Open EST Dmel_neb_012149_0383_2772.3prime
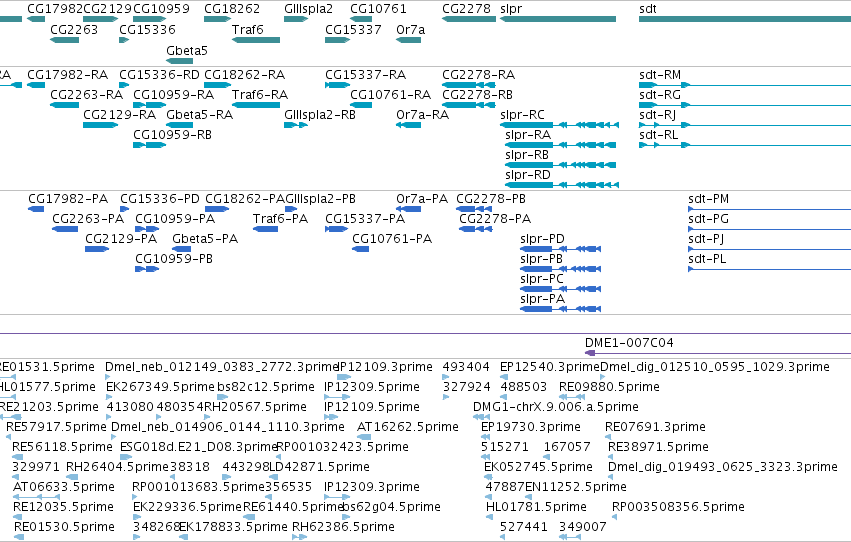 (221, 367)
